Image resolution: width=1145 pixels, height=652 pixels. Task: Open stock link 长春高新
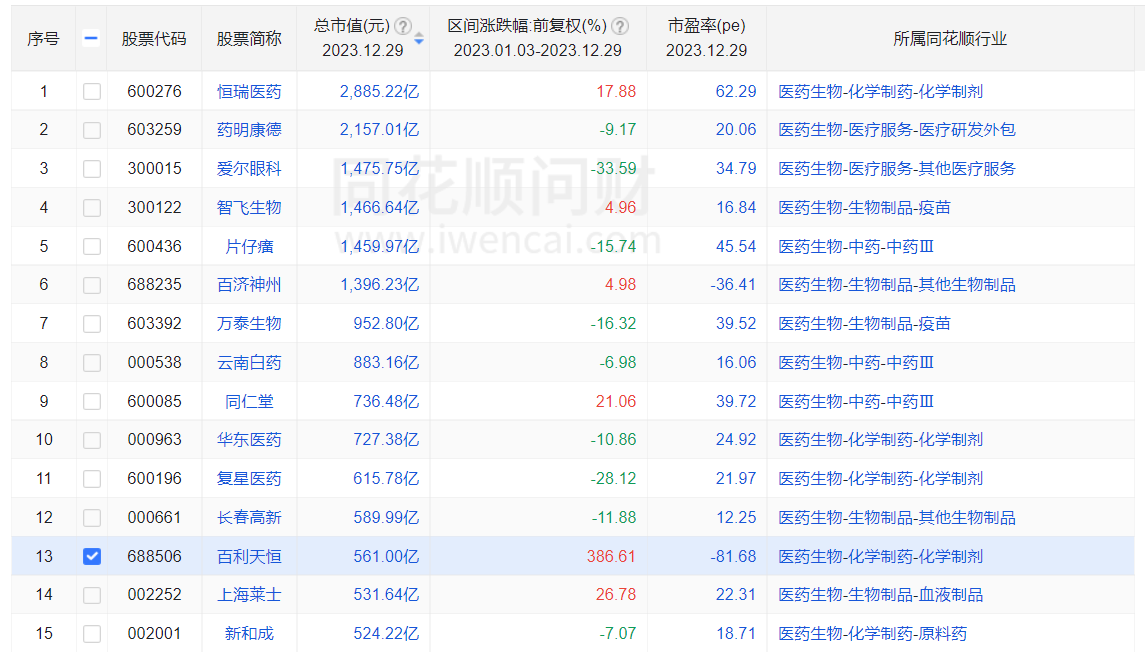click(x=249, y=518)
